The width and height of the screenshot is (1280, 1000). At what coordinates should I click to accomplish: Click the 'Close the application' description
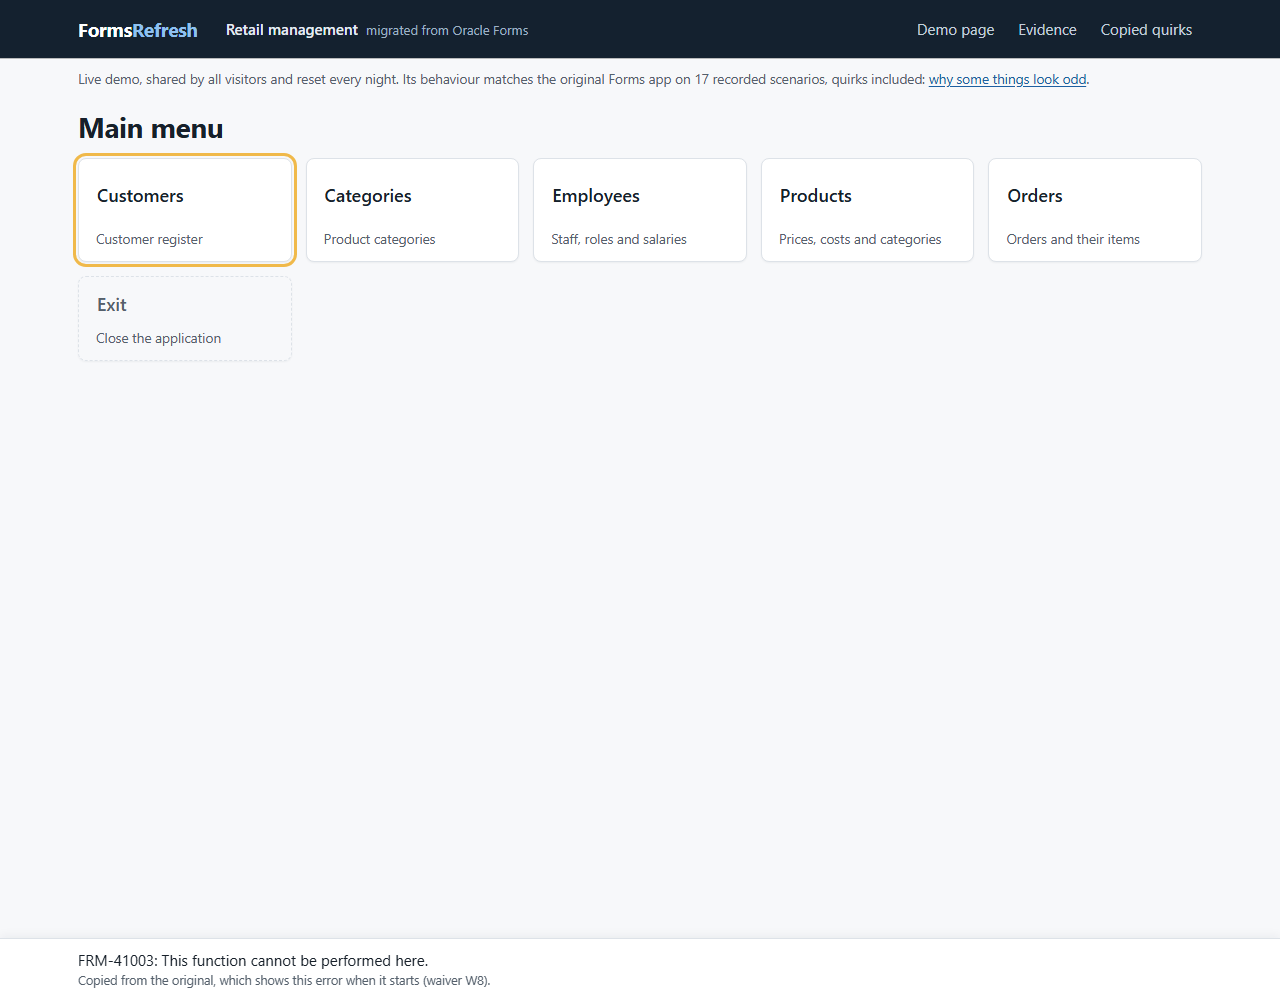pos(159,338)
